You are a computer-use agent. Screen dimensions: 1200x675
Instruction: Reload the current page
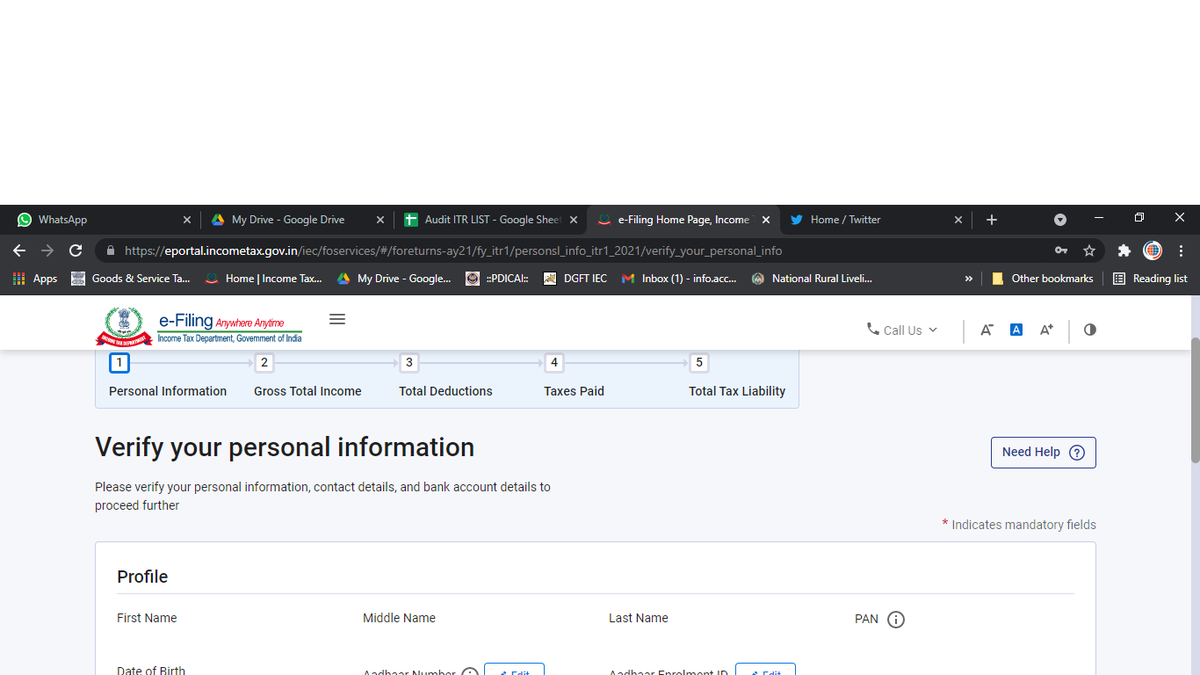(75, 250)
